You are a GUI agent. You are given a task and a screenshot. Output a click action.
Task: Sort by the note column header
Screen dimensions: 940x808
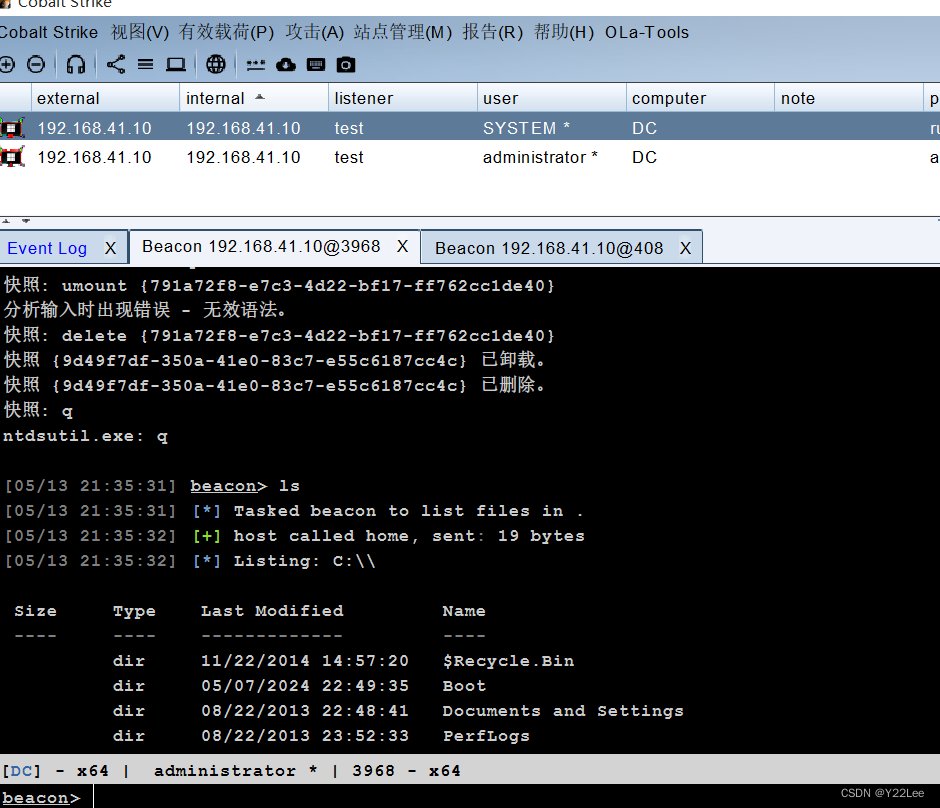(x=849, y=98)
